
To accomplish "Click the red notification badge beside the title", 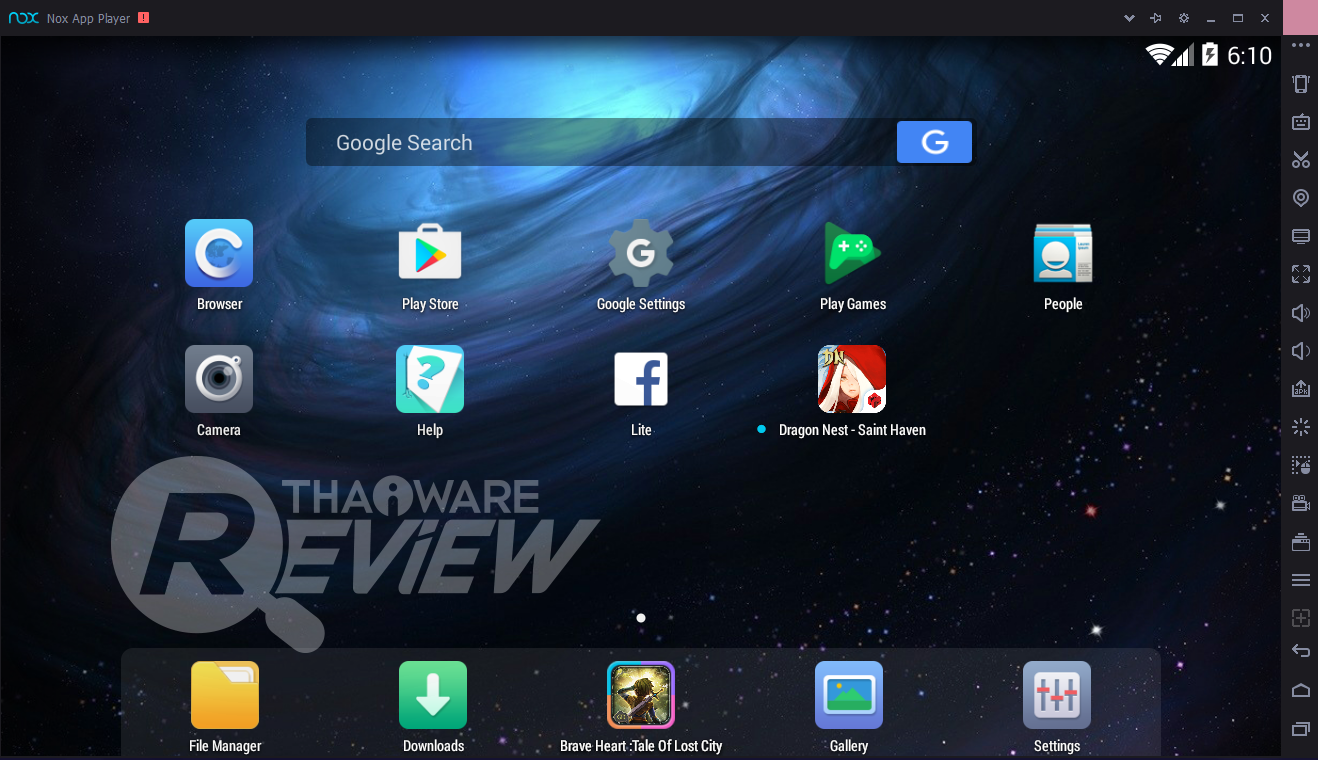I will (144, 17).
